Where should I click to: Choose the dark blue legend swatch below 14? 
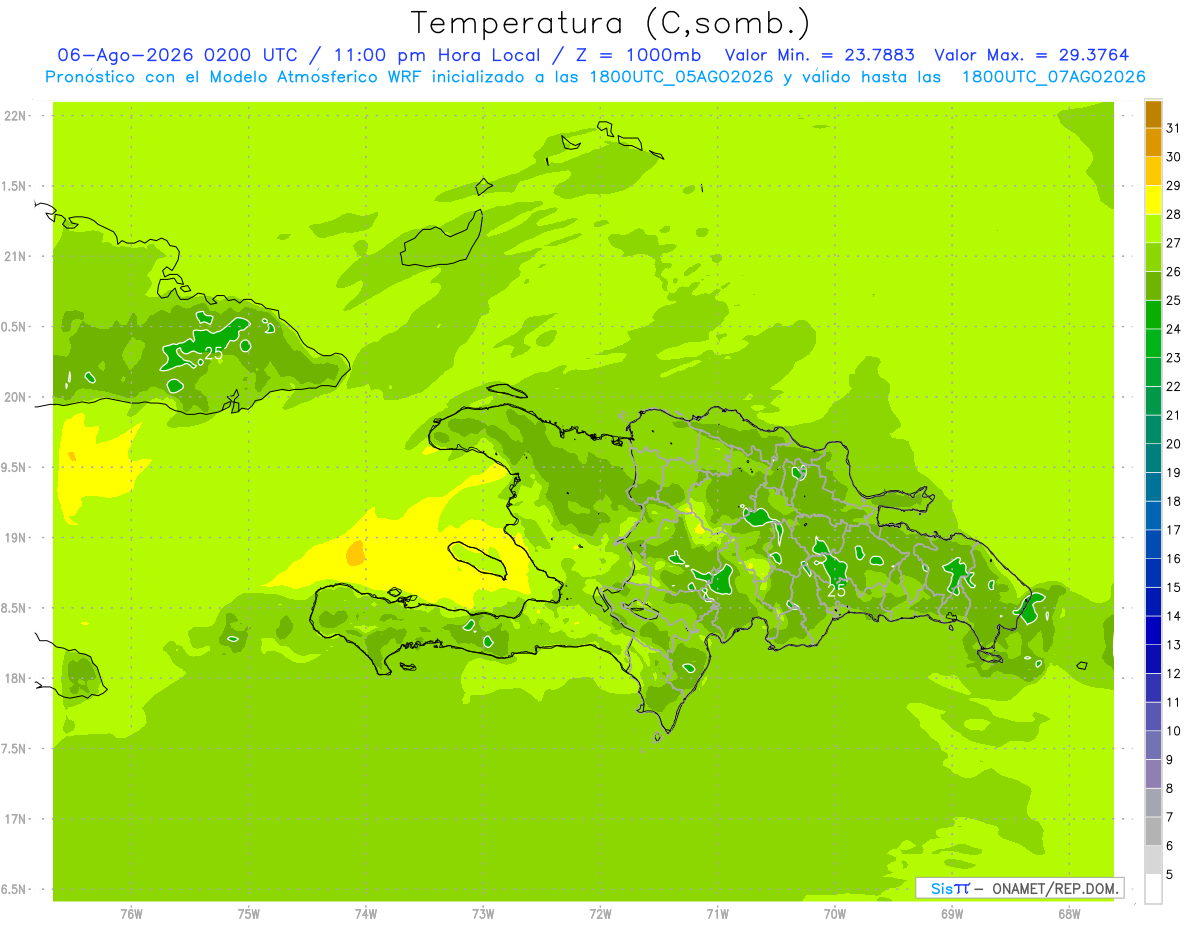pos(1153,630)
